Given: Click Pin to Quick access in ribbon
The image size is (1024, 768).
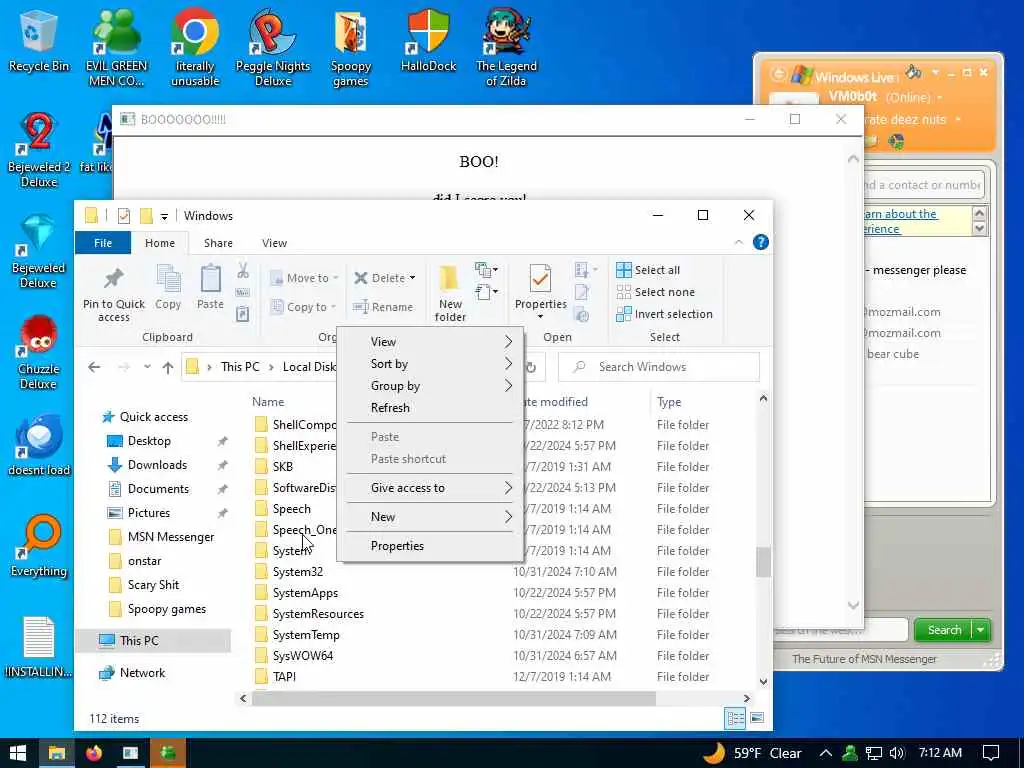Looking at the screenshot, I should click(114, 295).
